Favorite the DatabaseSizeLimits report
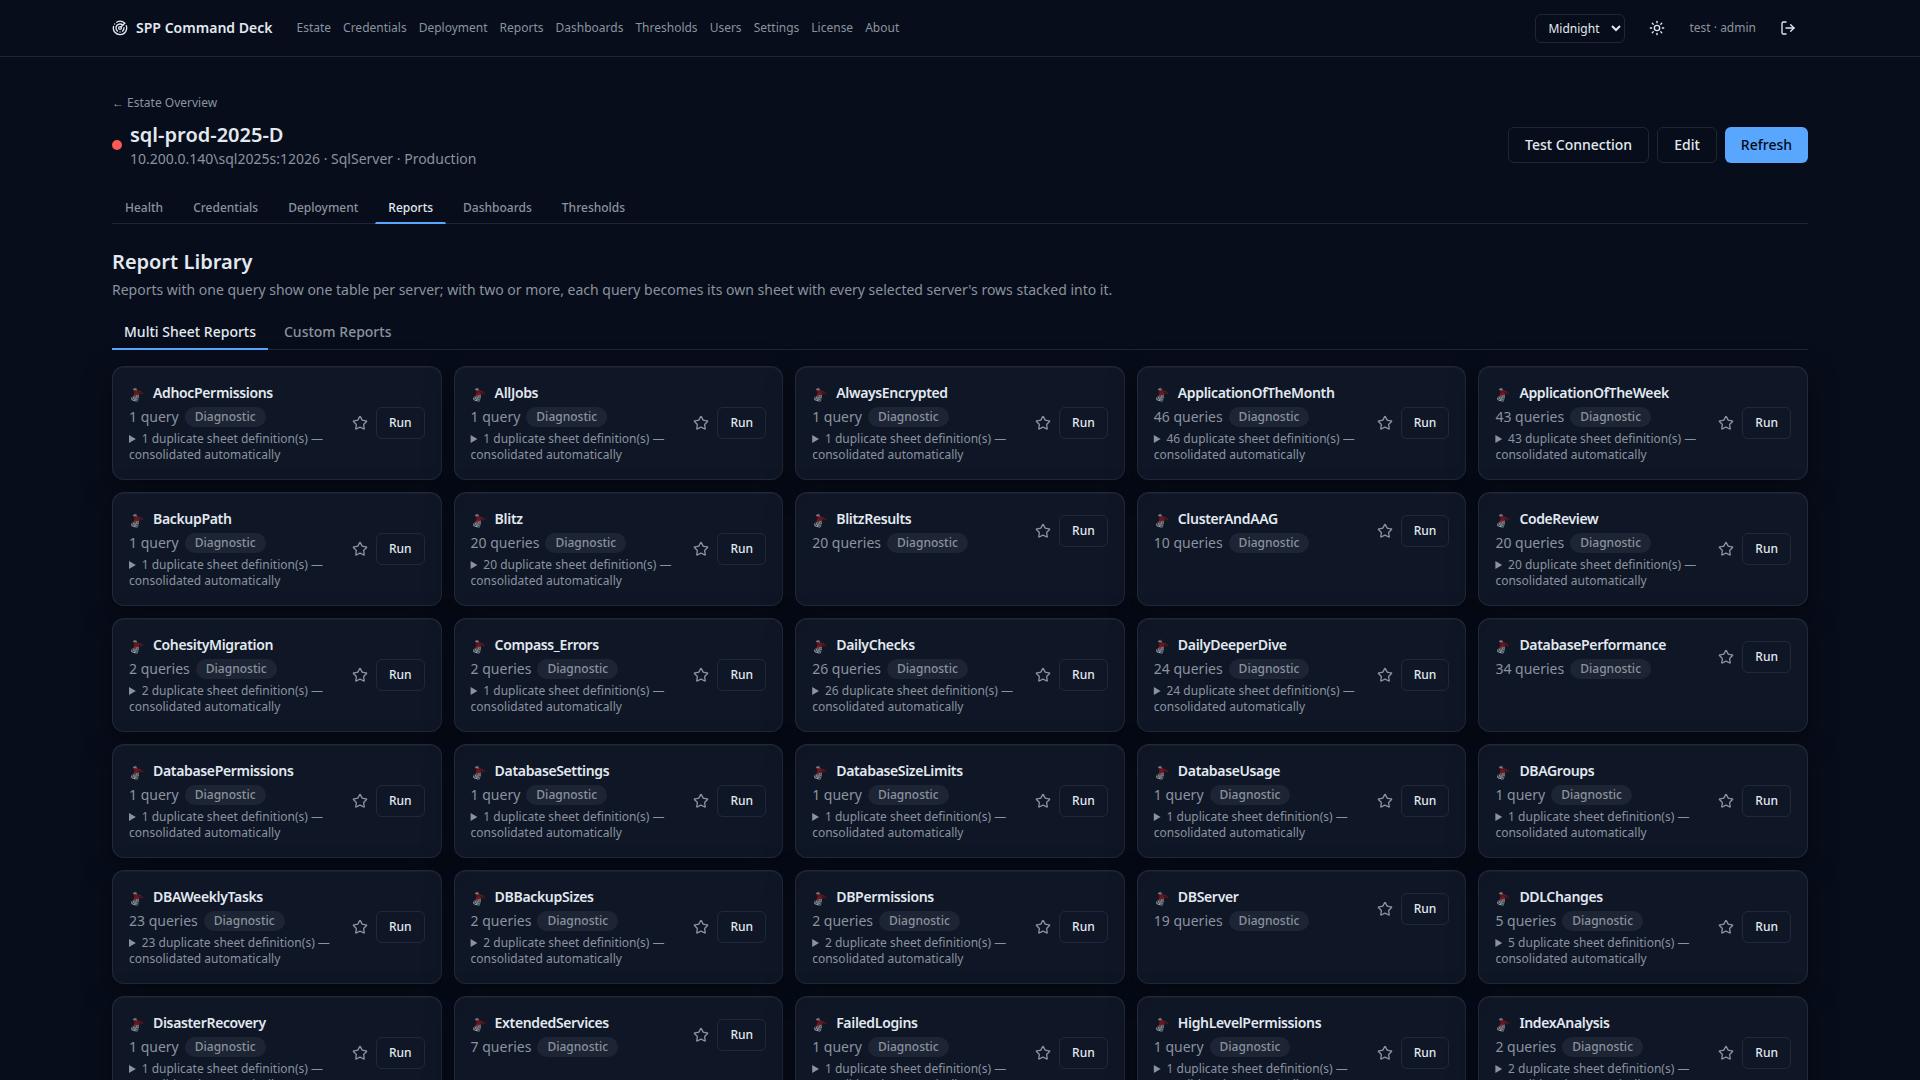1920x1080 pixels. [x=1043, y=801]
